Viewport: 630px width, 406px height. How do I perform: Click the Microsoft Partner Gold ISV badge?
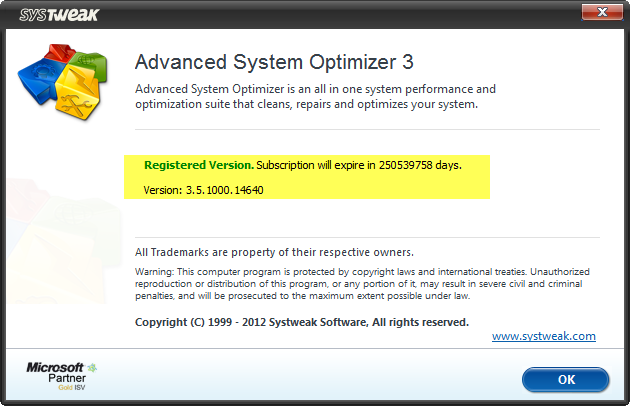[x=61, y=376]
